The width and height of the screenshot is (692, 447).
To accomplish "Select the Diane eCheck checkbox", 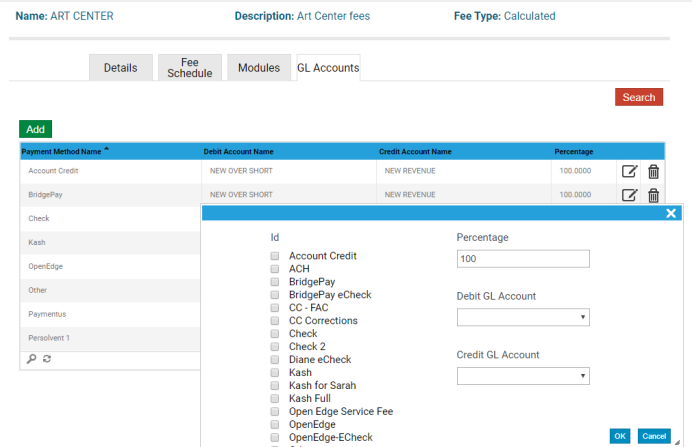I will pos(274,360).
